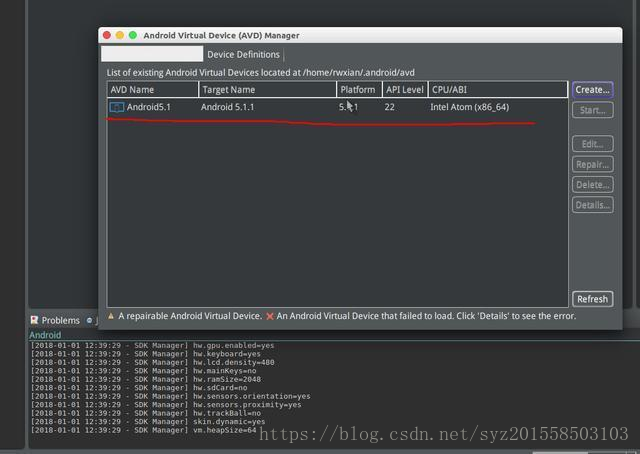The width and height of the screenshot is (640, 454).
Task: Open the Problems tab in Eclipse
Action: (55, 320)
